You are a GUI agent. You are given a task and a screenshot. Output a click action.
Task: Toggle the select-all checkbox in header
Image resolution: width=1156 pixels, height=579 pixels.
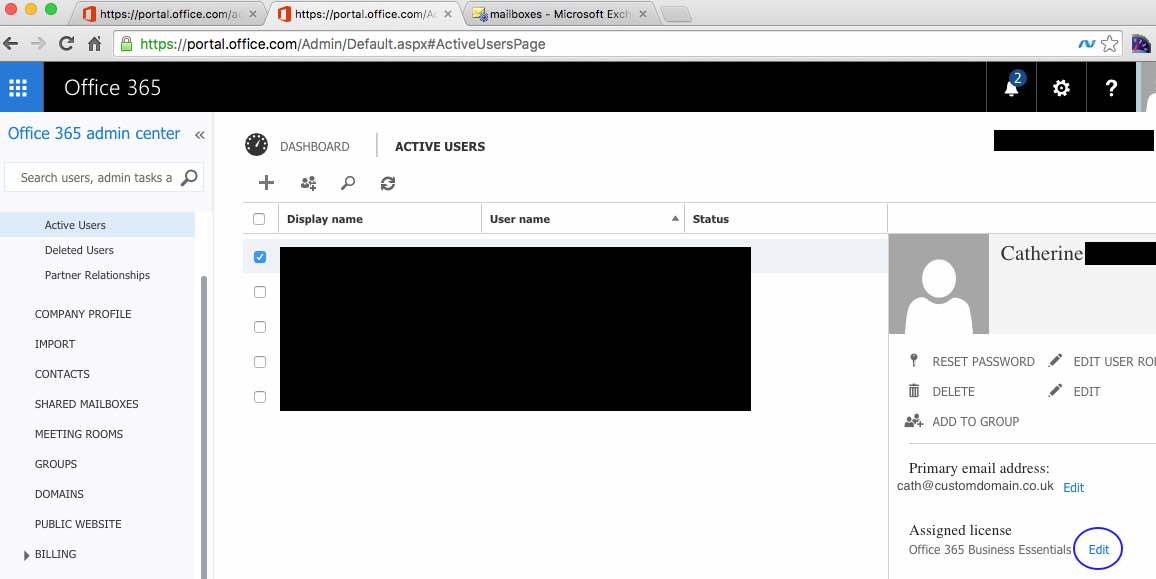coord(259,219)
